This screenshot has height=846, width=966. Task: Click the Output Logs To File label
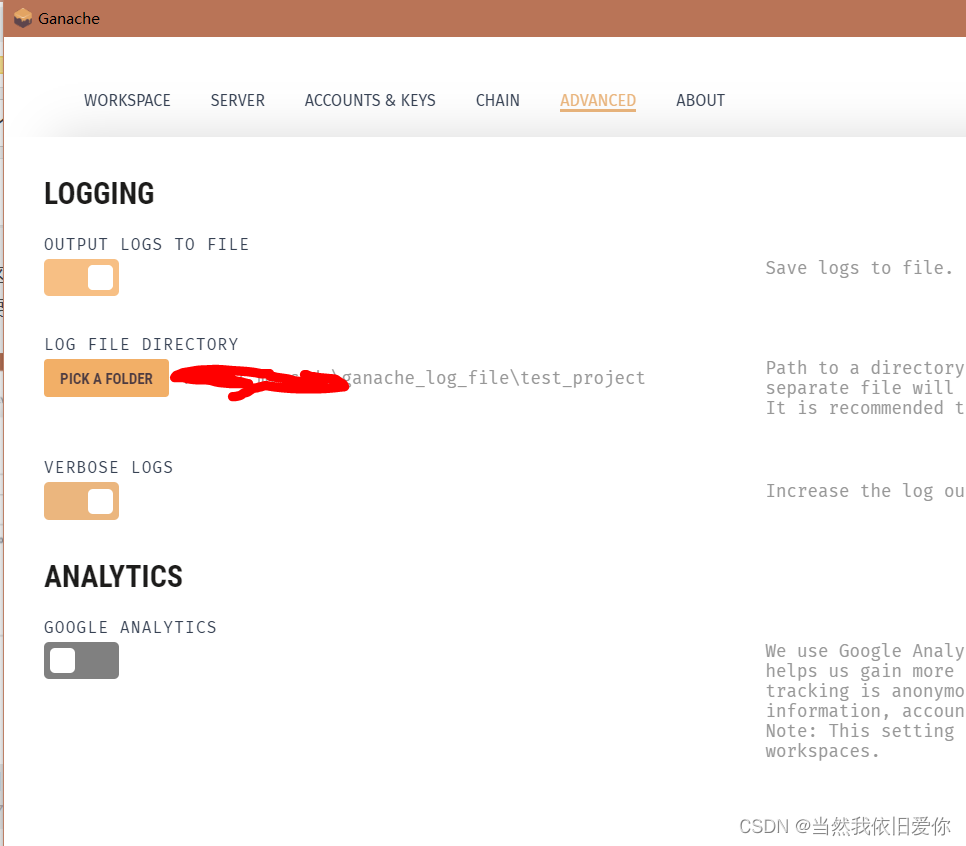pos(147,245)
